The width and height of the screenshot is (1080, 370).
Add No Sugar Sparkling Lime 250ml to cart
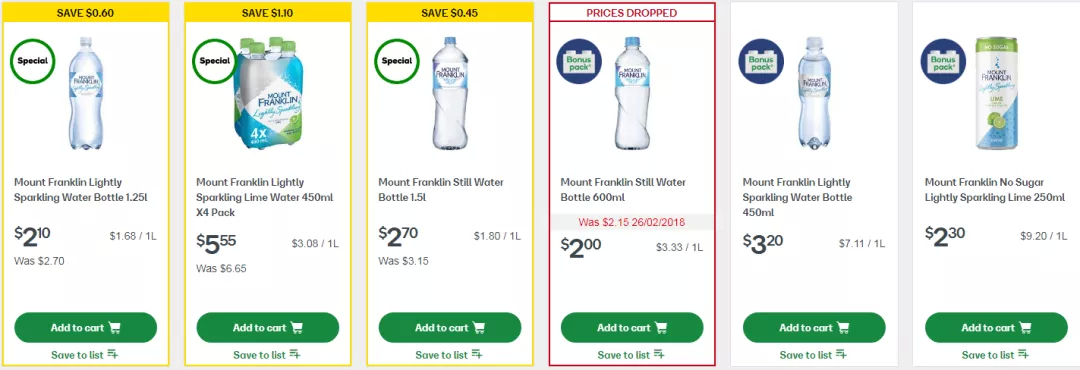click(x=997, y=327)
